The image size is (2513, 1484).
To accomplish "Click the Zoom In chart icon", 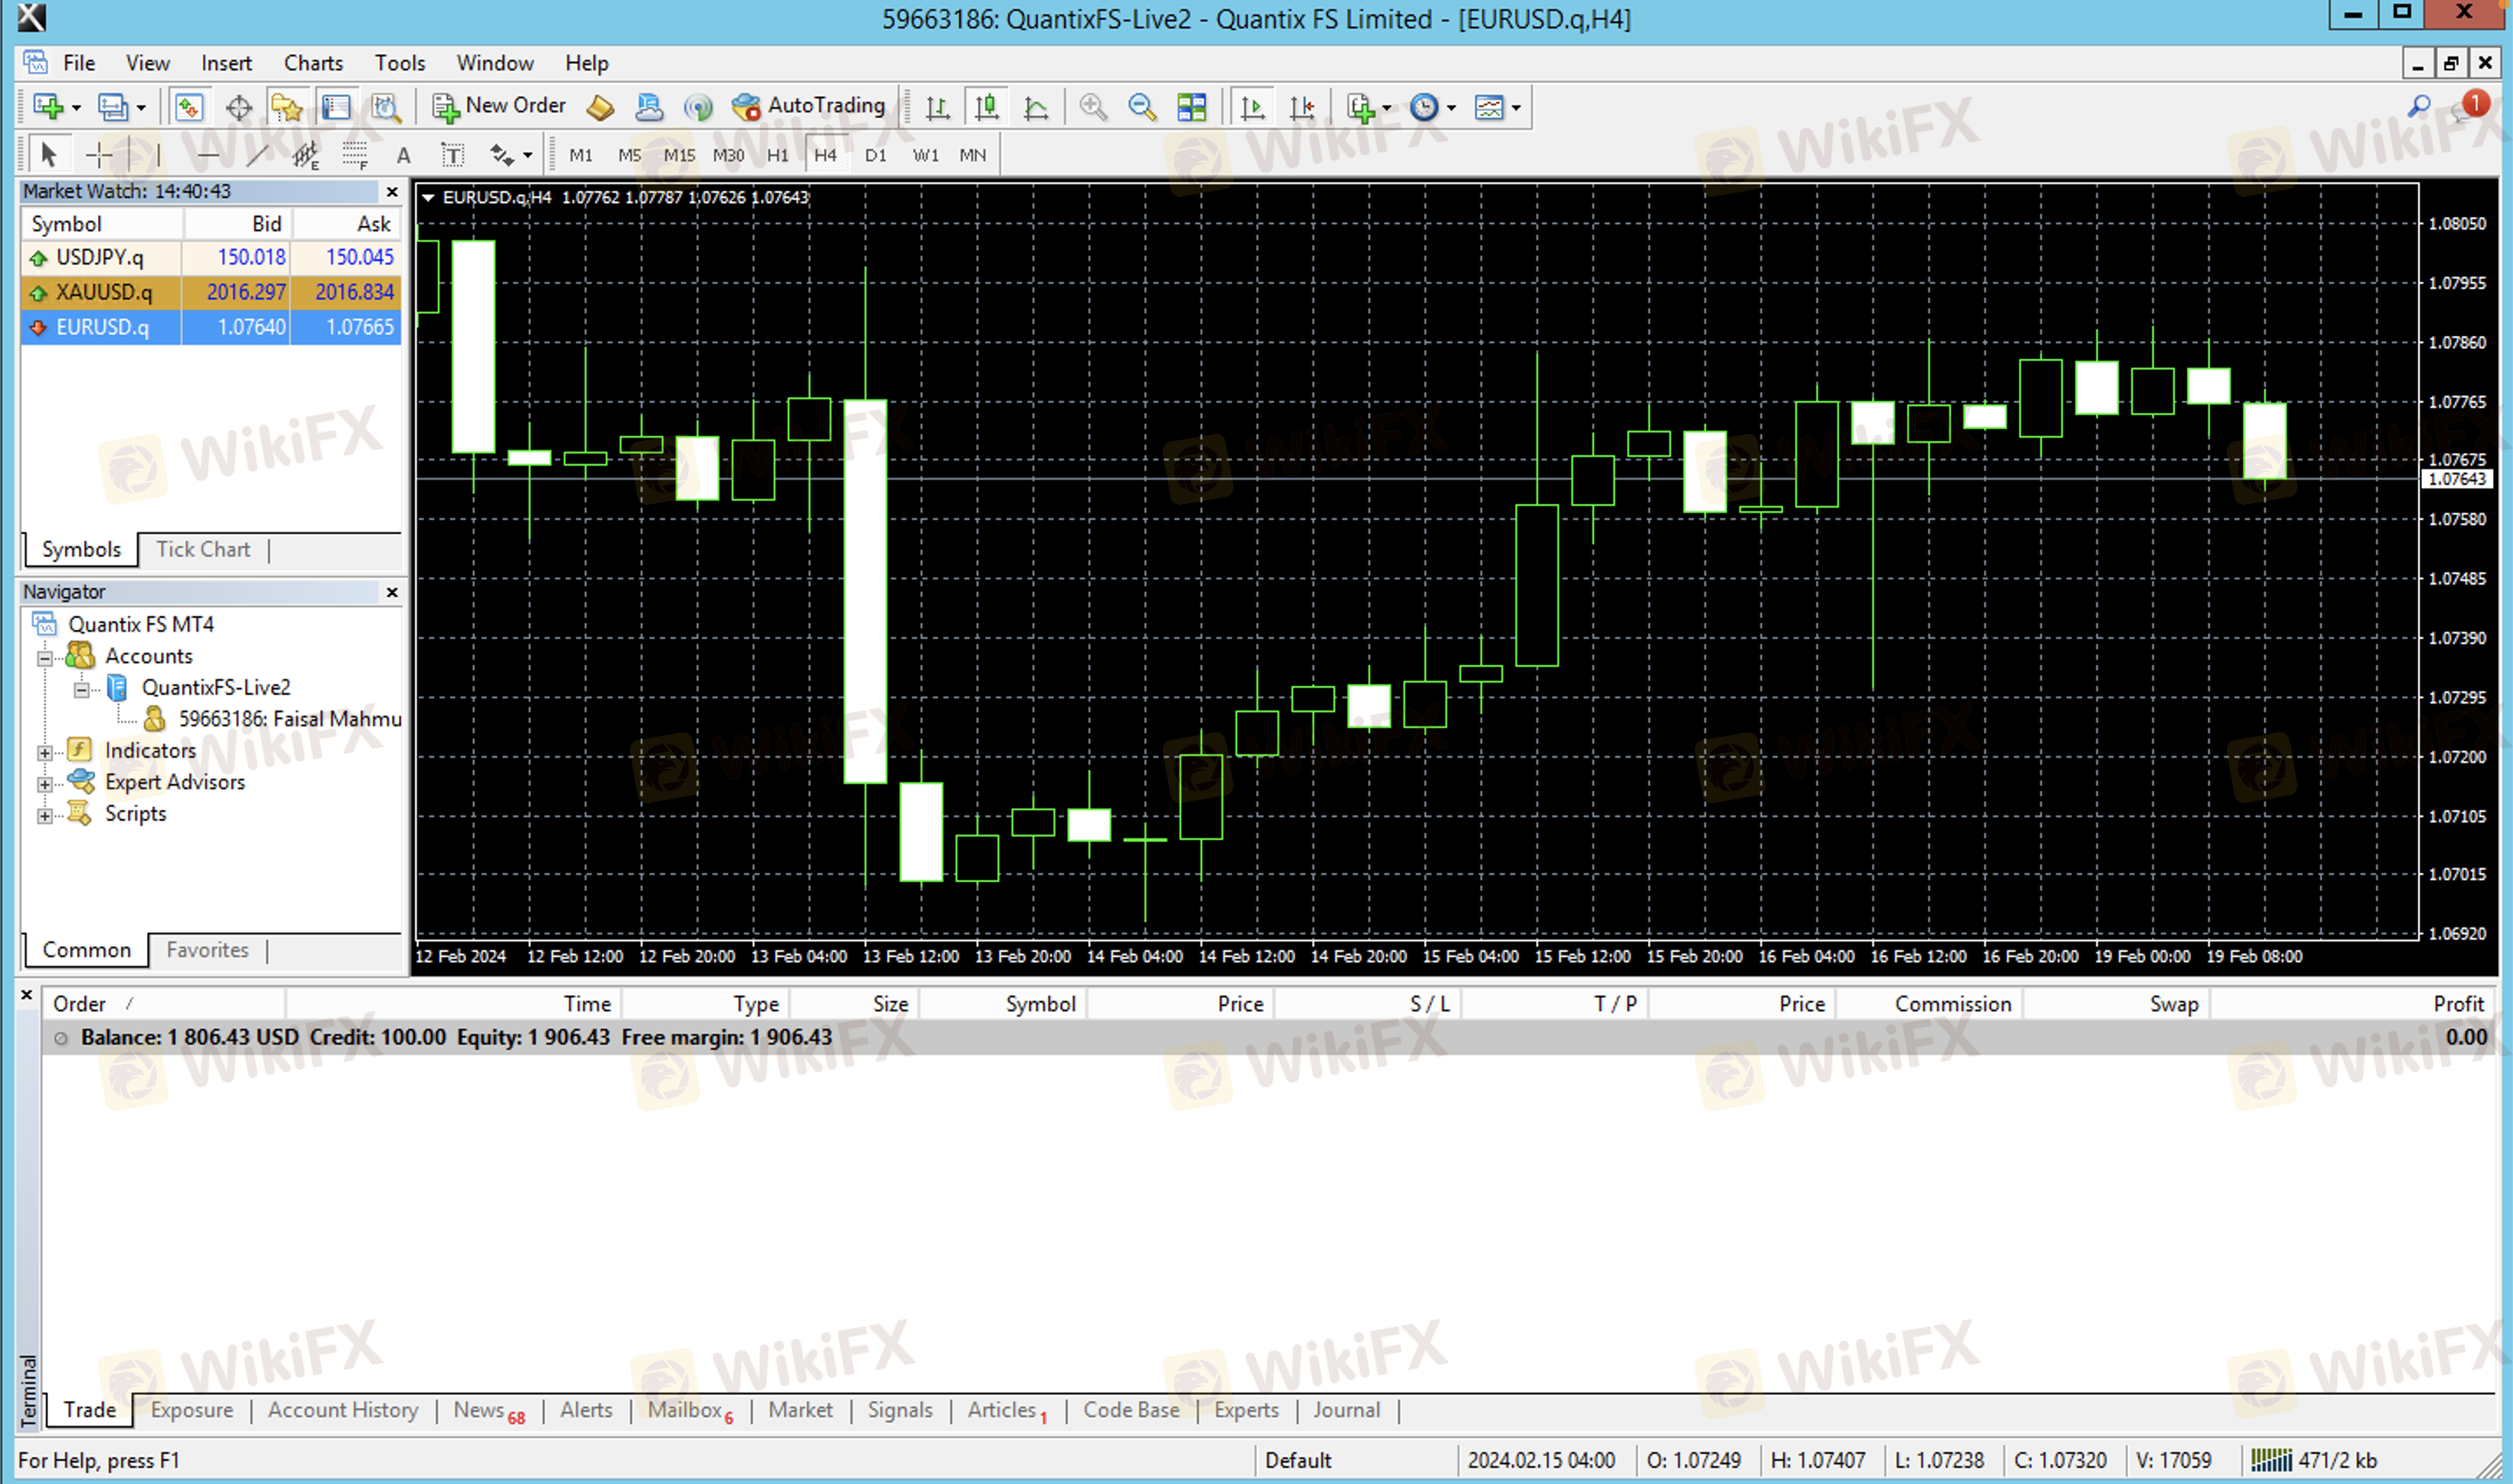I will click(x=1093, y=107).
